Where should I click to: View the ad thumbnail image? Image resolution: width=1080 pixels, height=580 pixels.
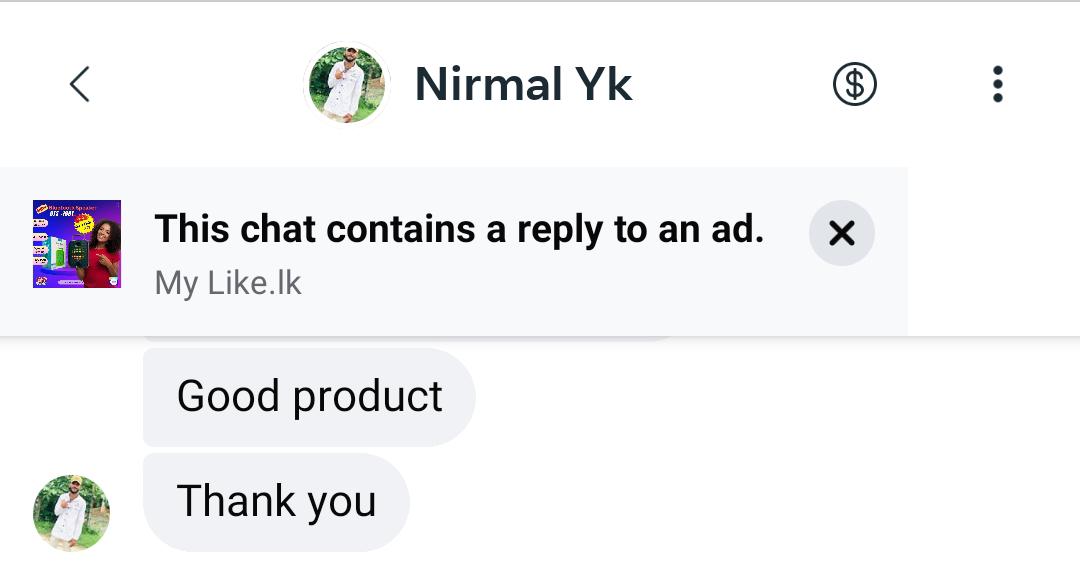(x=77, y=244)
